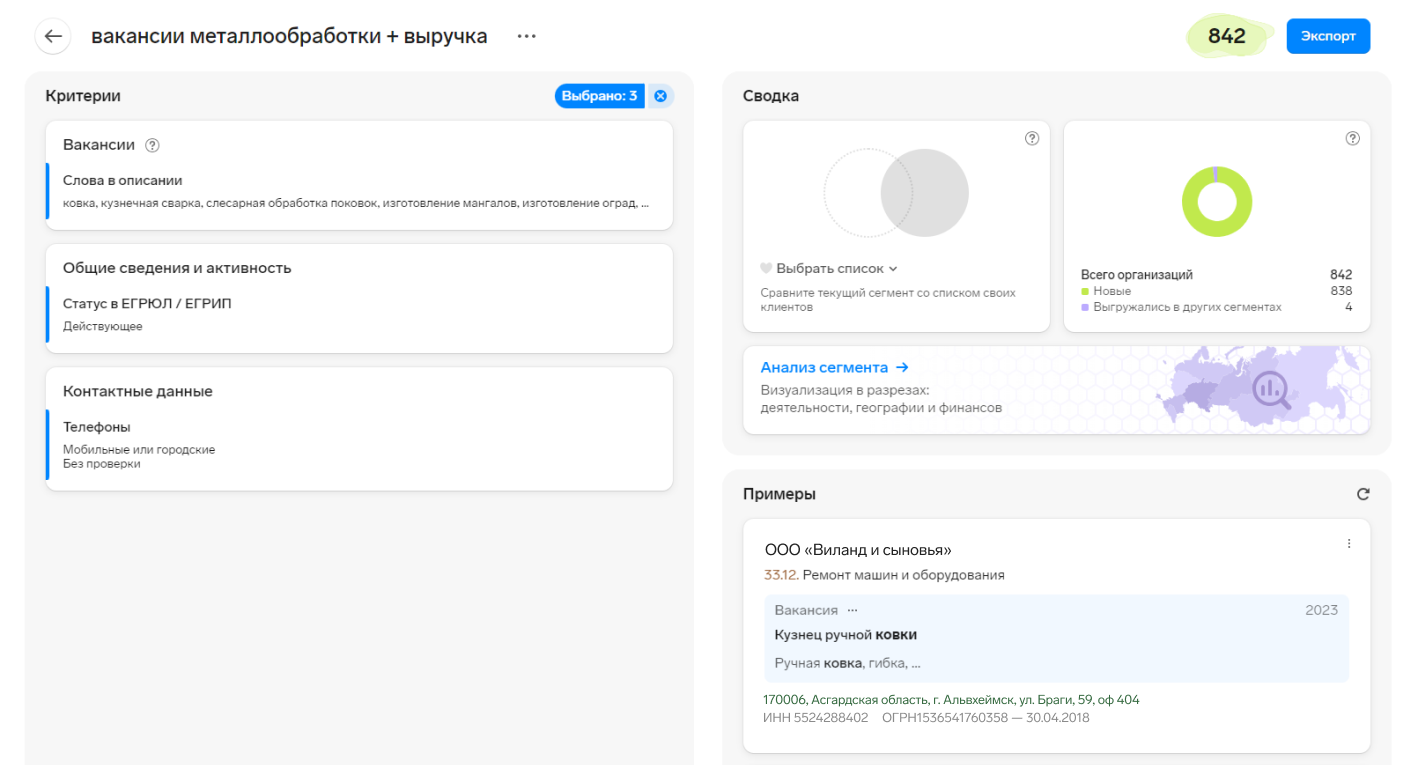Open the Телефоны criterion
Screen dimensions: 1418x765
pos(359,445)
